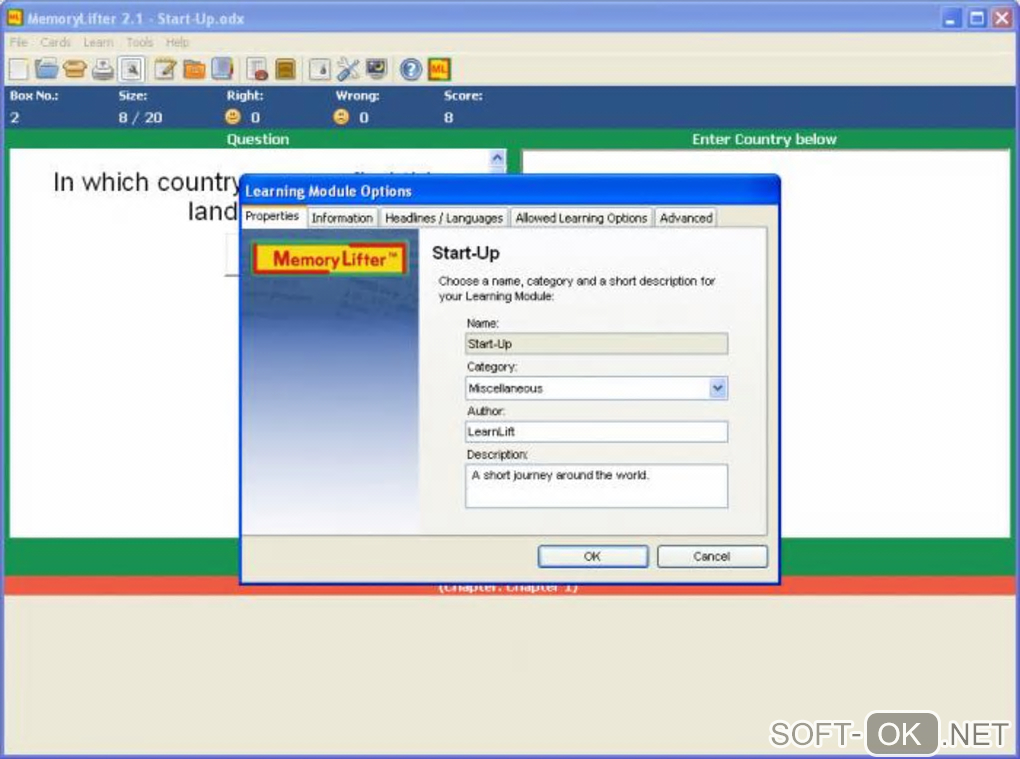1020x759 pixels.
Task: Dismiss the dialog with Cancel
Action: click(712, 557)
